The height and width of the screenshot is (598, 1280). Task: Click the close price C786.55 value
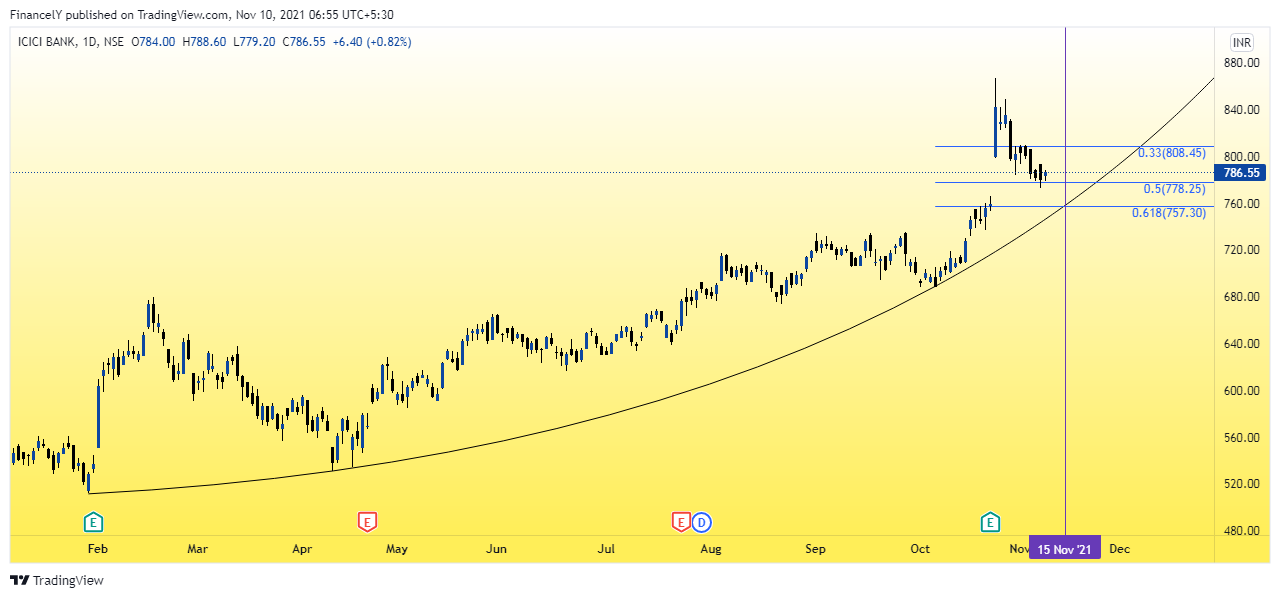(304, 42)
